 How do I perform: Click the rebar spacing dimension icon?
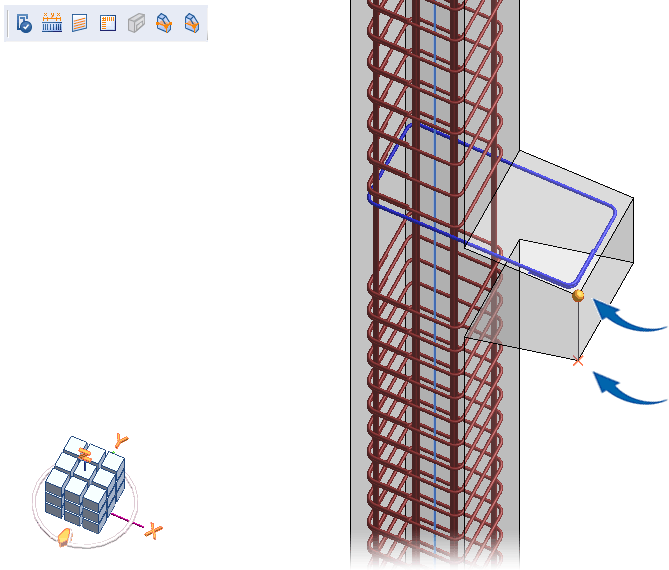(52, 23)
